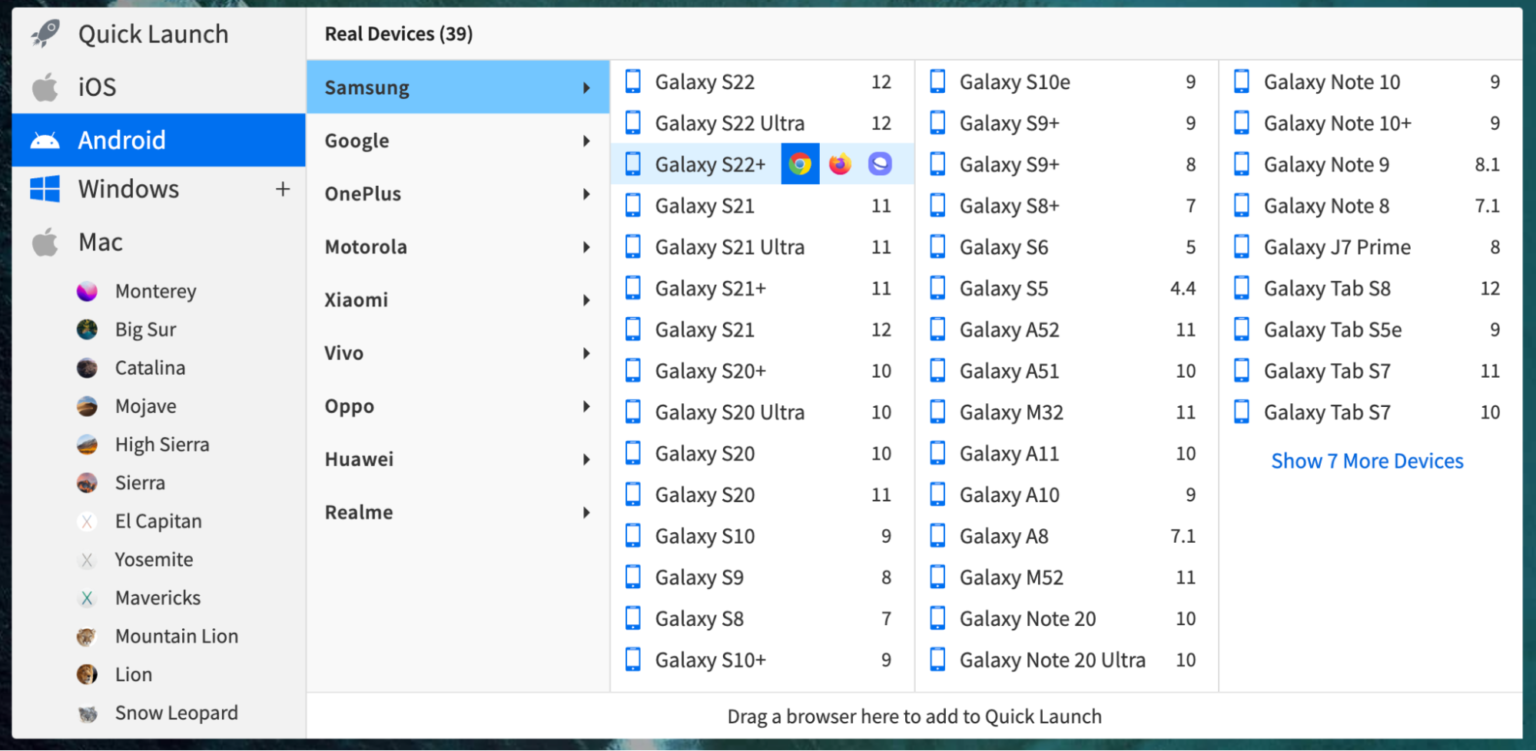
Task: Click the plus button next to Windows
Action: (283, 188)
